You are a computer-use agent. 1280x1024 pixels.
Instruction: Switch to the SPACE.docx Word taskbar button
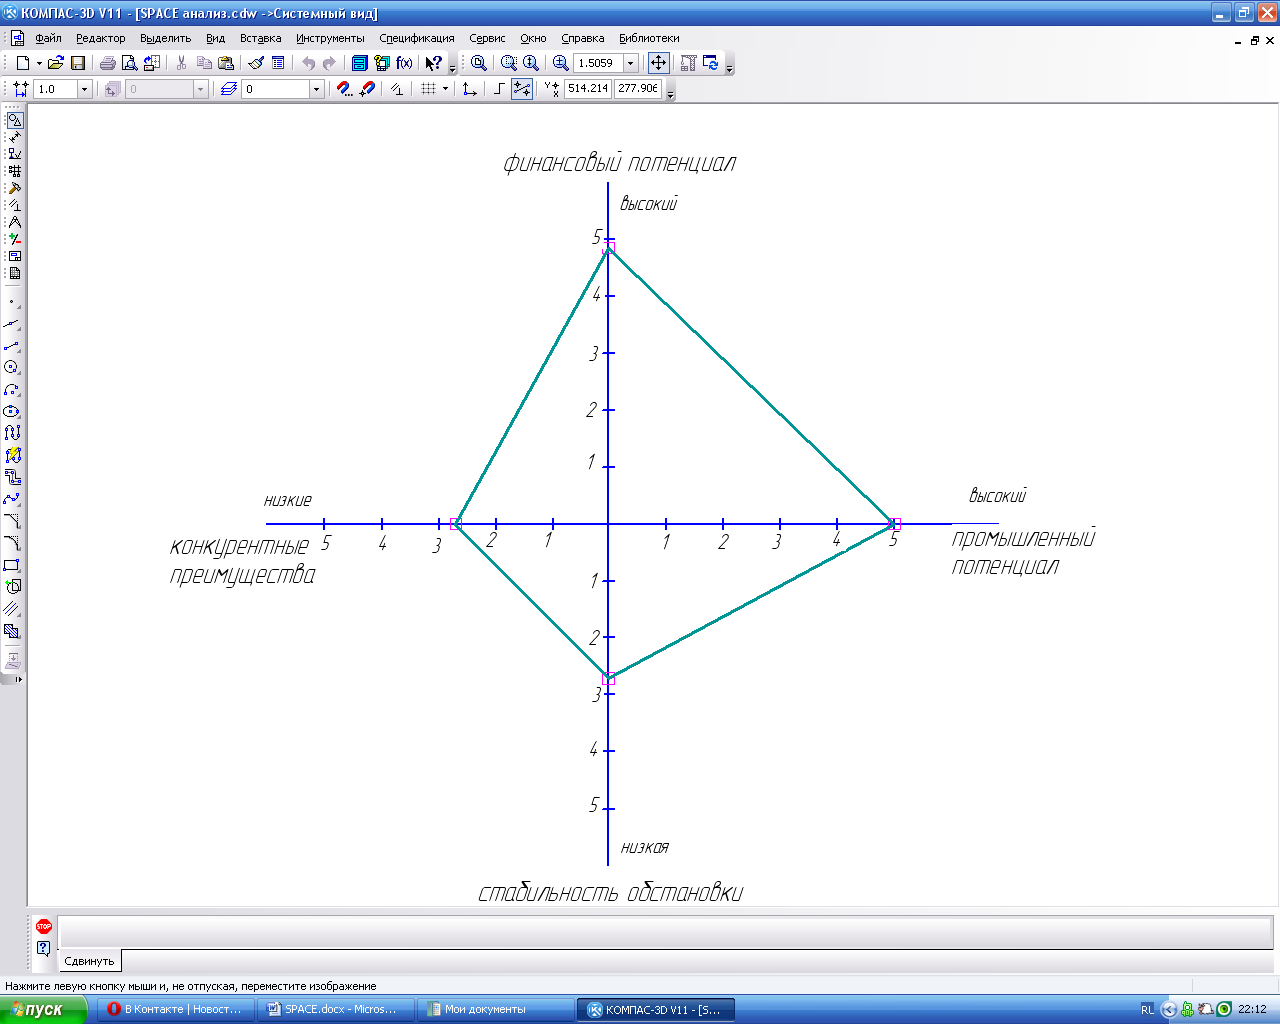pyautogui.click(x=336, y=1009)
